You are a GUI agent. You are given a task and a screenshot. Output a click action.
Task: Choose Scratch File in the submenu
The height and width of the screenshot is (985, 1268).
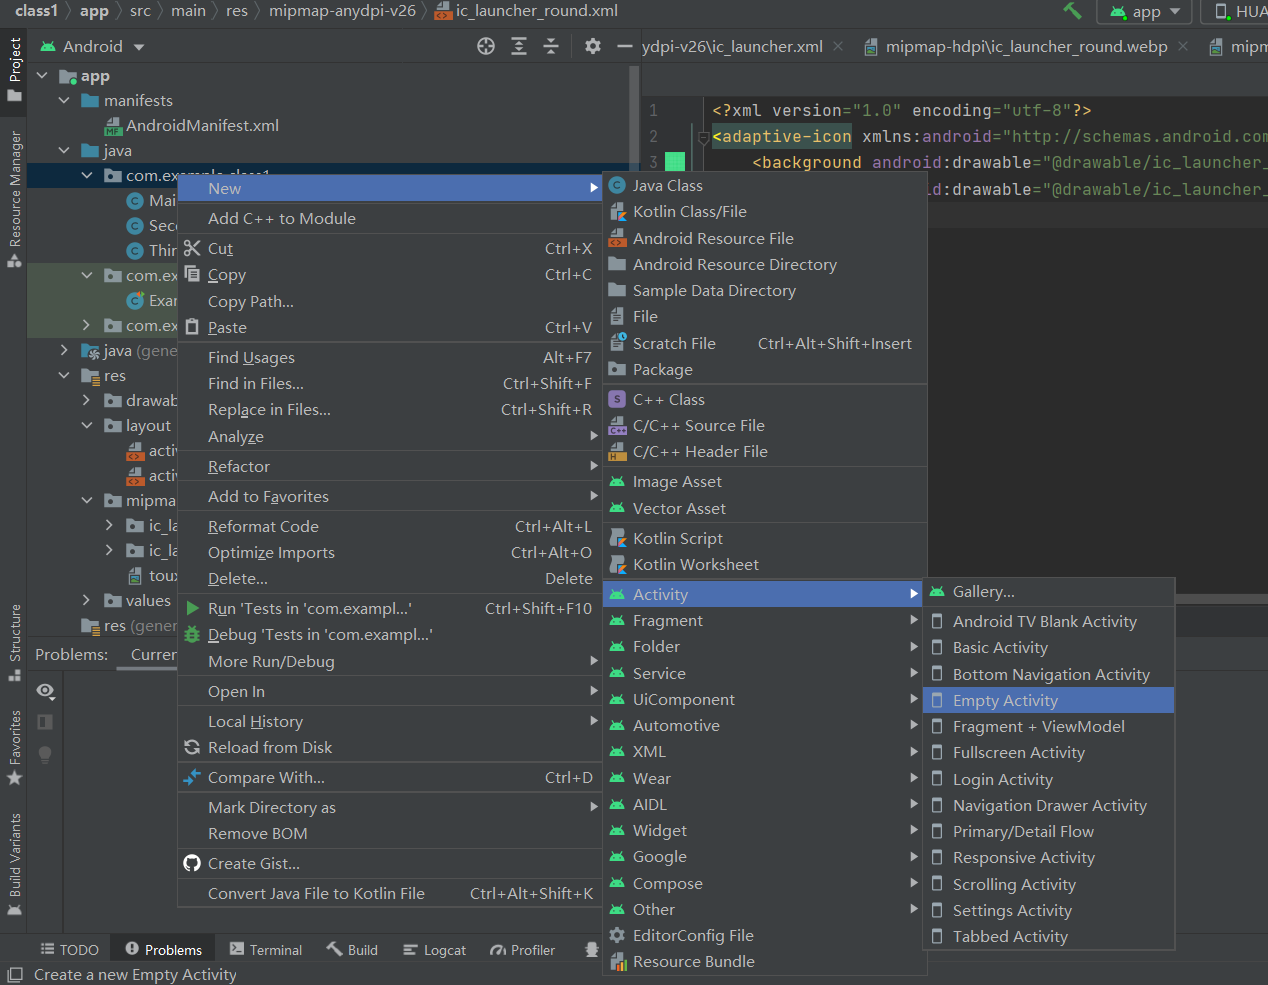tap(765, 344)
